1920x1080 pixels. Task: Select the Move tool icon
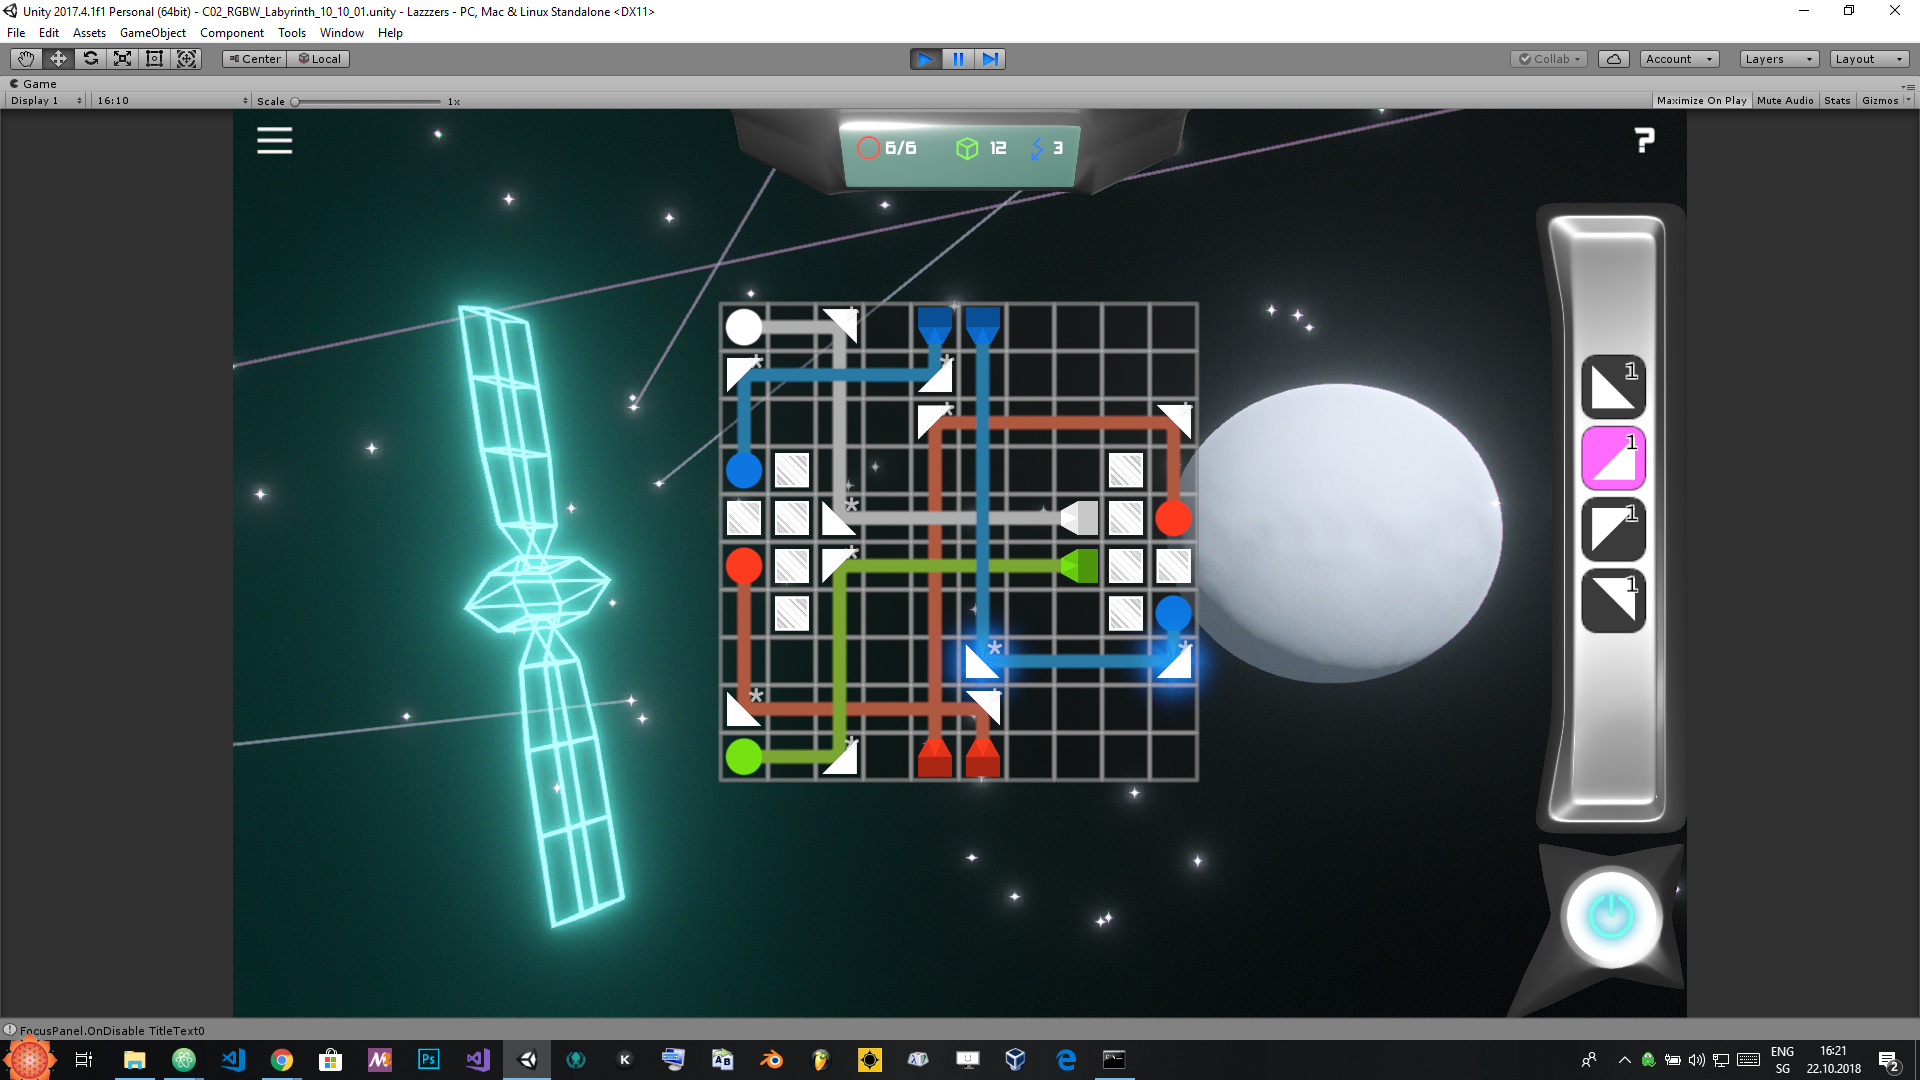[x=58, y=59]
